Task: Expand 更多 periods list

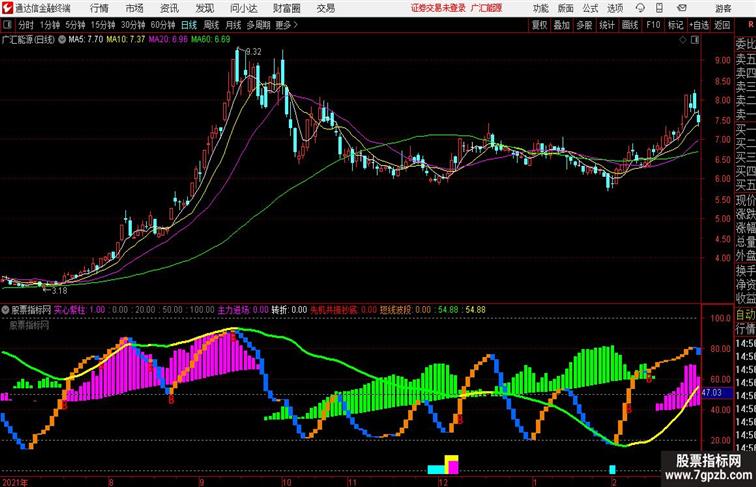Action: pyautogui.click(x=286, y=25)
